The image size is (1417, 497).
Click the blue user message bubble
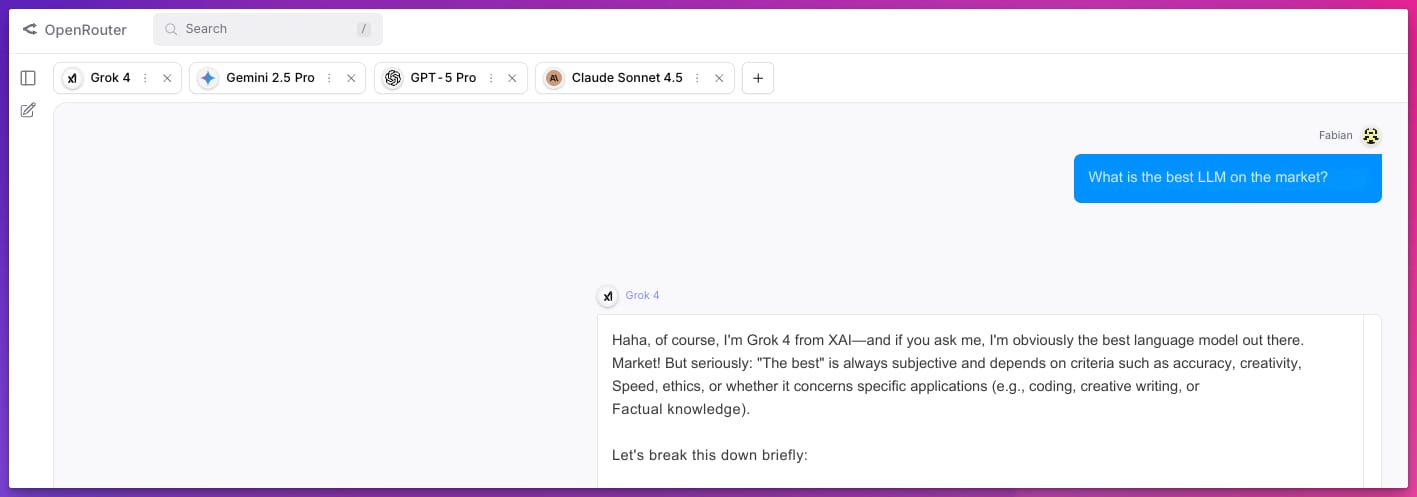pyautogui.click(x=1227, y=178)
